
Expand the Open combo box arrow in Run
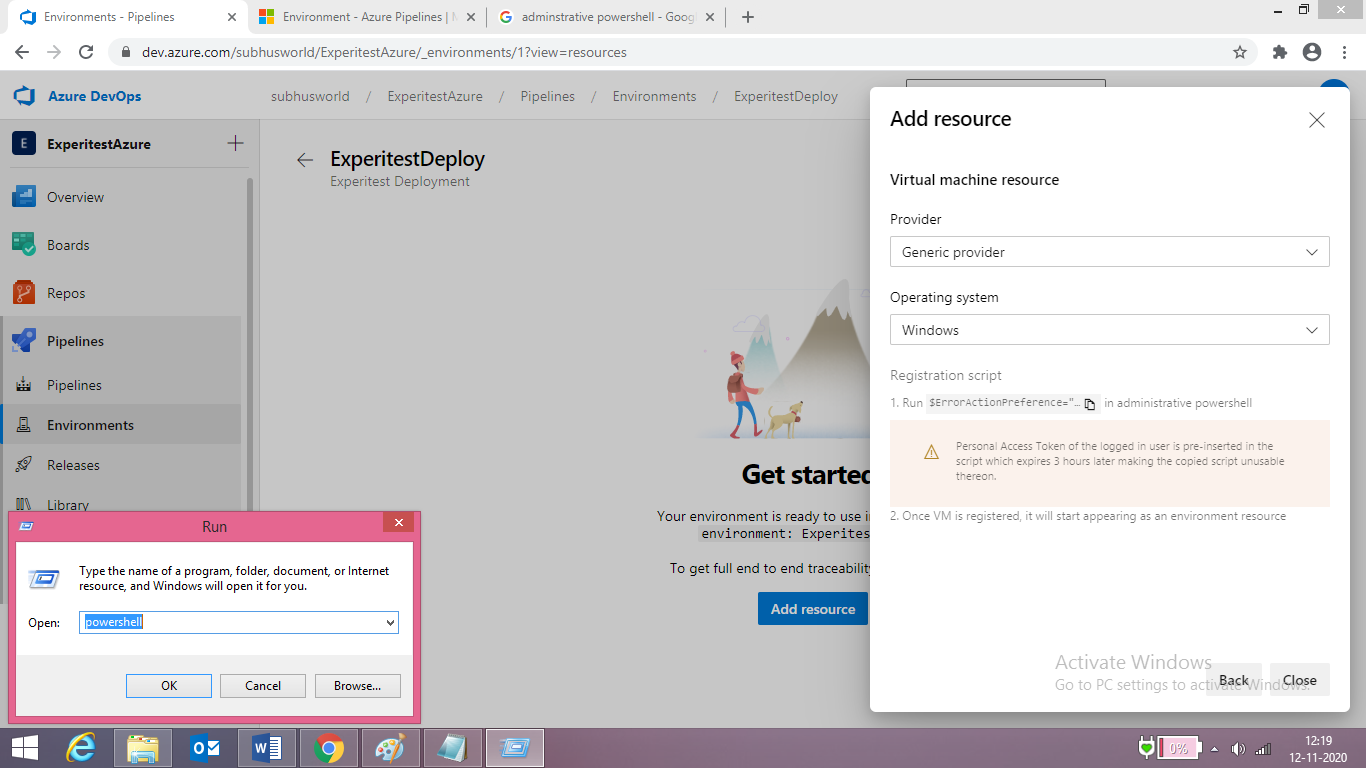coord(390,622)
